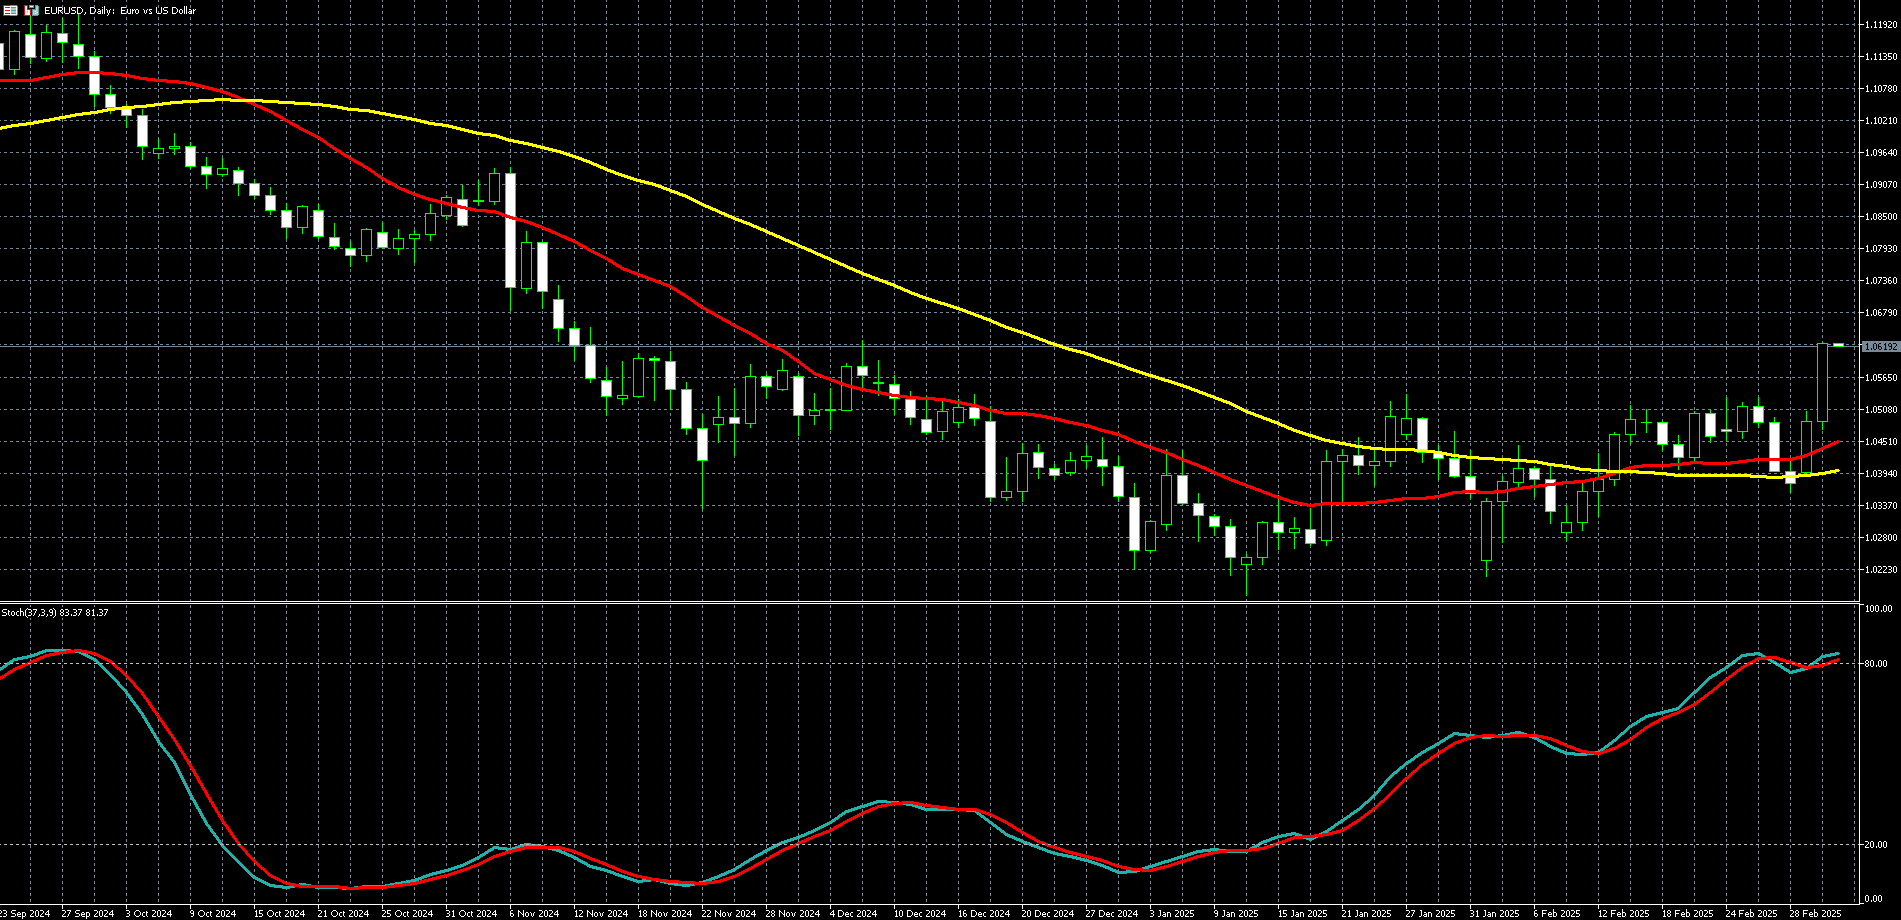Viewport: 1901px width, 920px height.
Task: Click the current price tag 1.06192
Action: (1880, 346)
